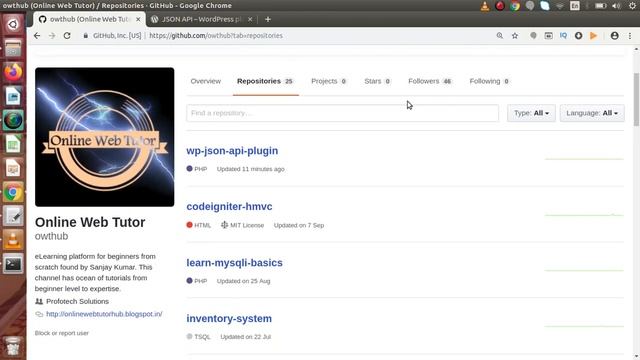Click the wp-json-api-plugin activity graph
The width and height of the screenshot is (640, 360).
584,159
